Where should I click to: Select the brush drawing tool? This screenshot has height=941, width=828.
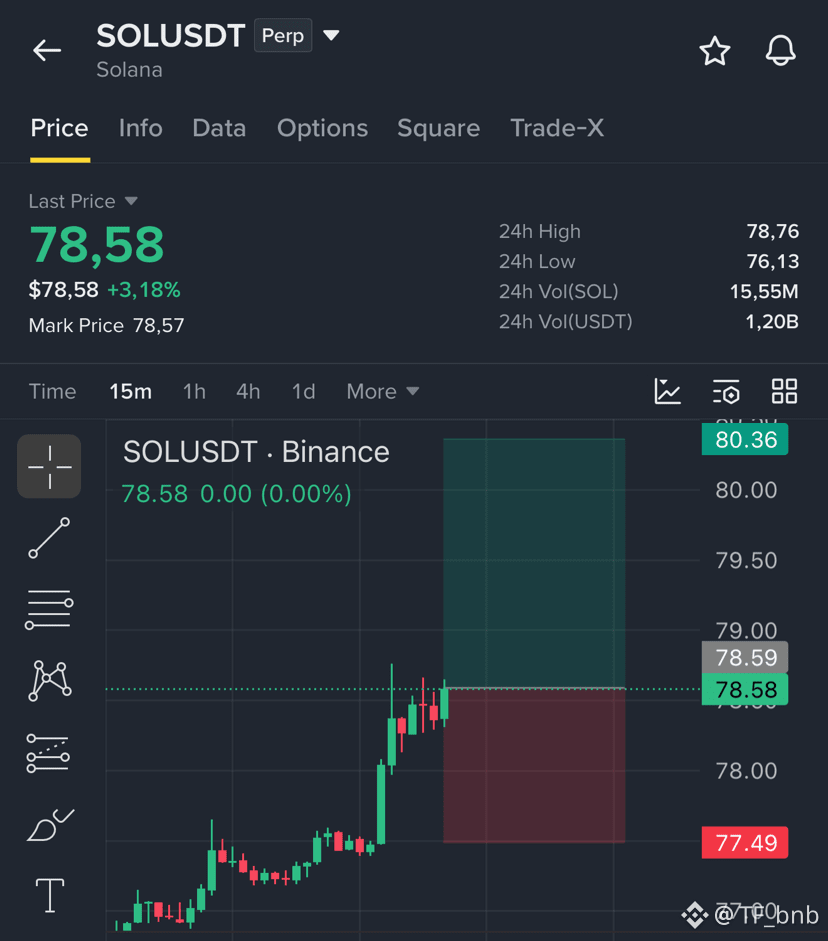point(50,825)
